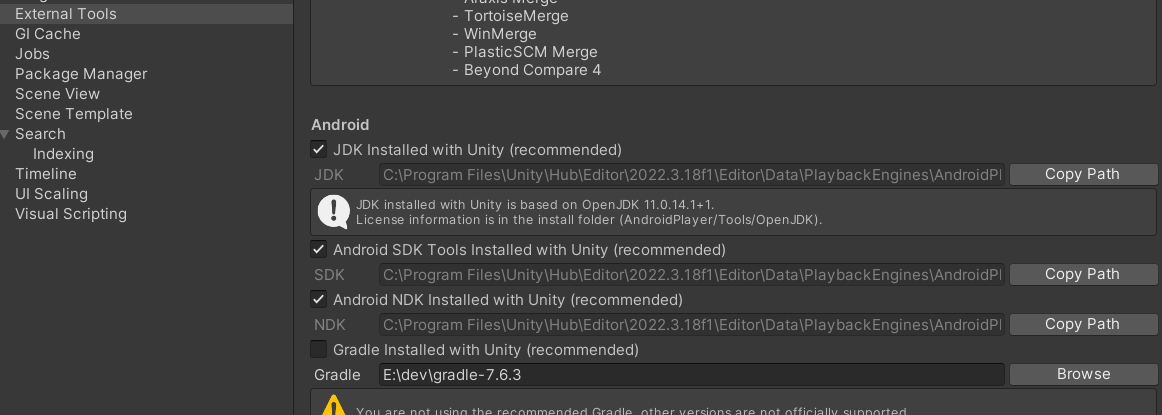Browse for Gradle folder
This screenshot has height=415, width=1162.
click(1082, 374)
